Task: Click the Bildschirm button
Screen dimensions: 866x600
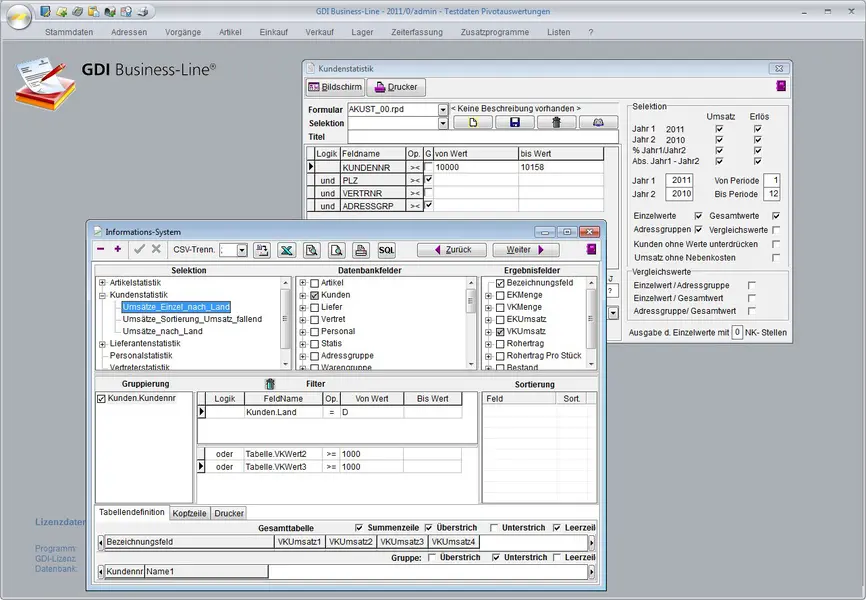Action: point(334,87)
